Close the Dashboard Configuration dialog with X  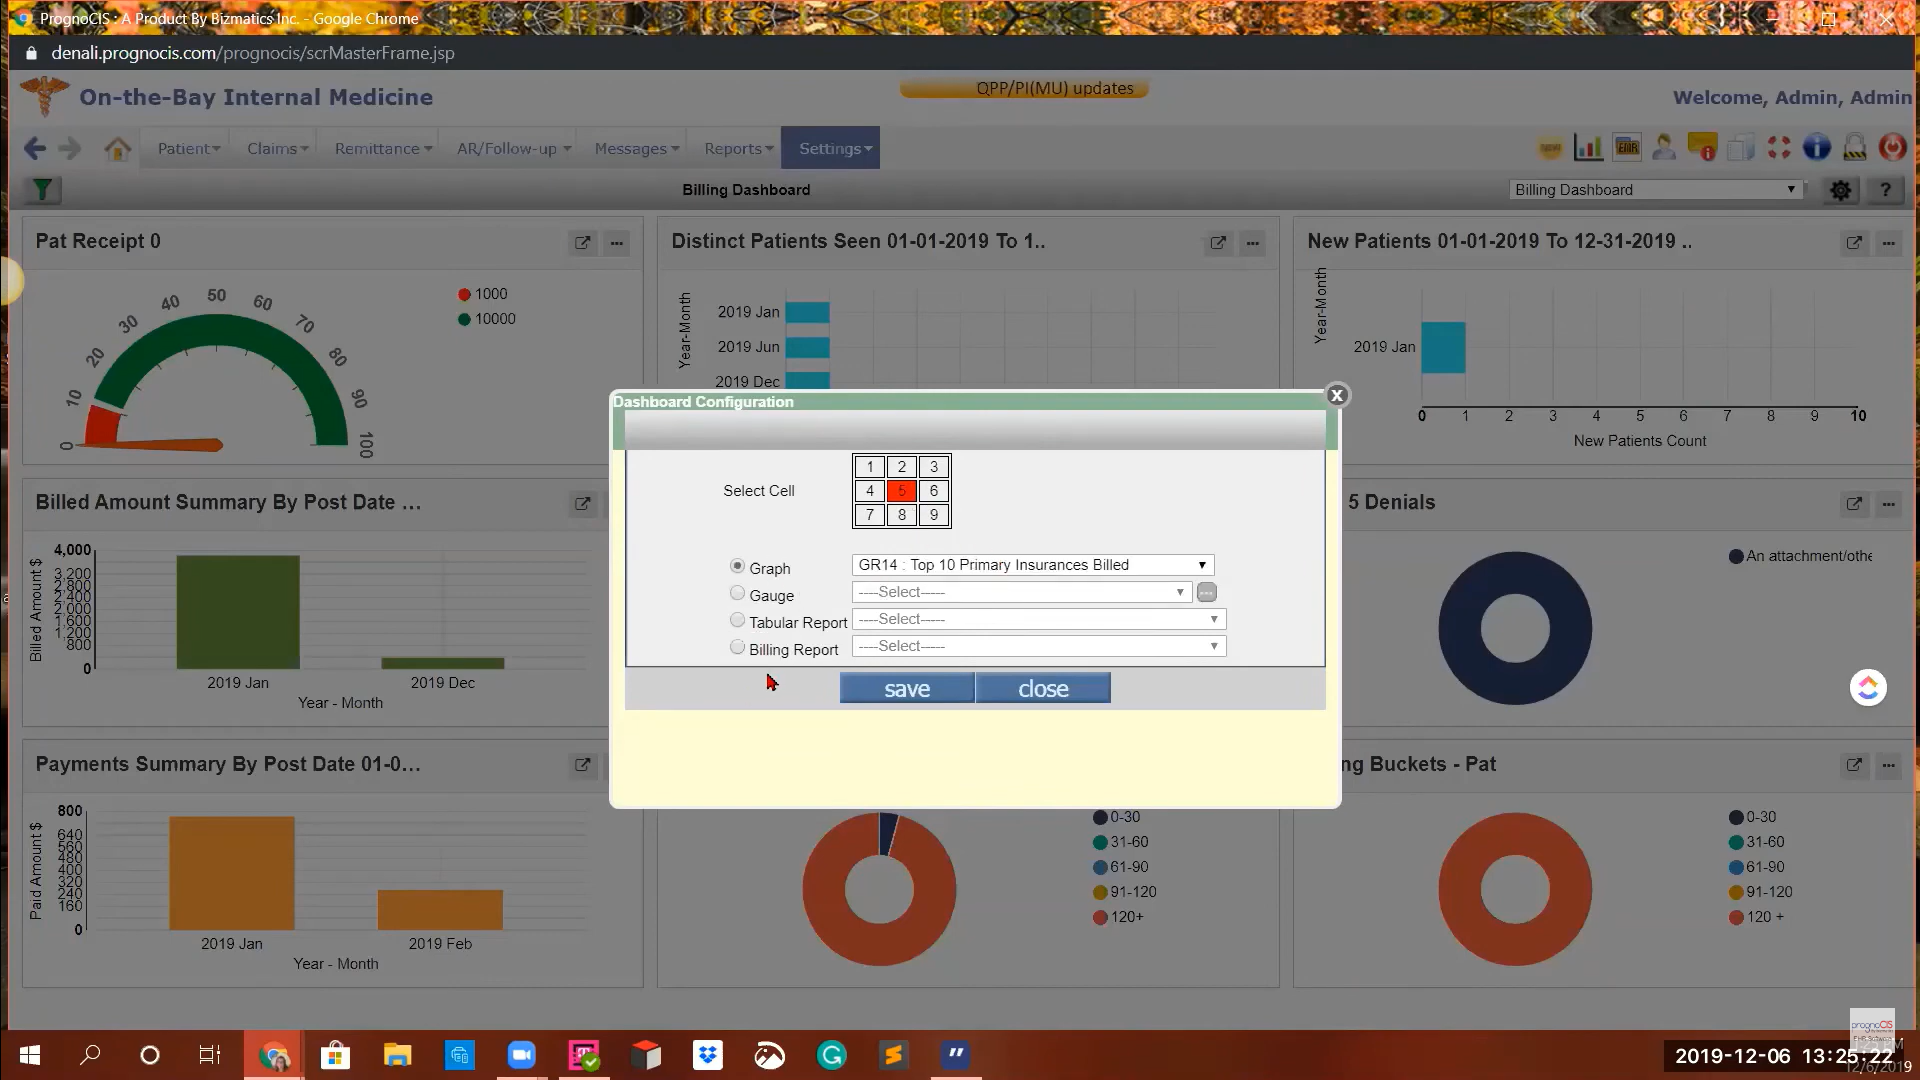[1337, 395]
